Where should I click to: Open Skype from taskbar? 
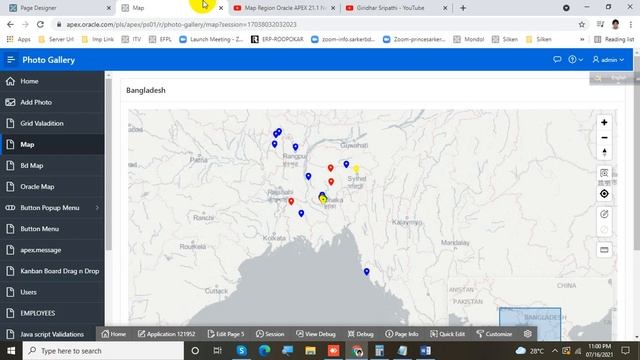tap(242, 351)
